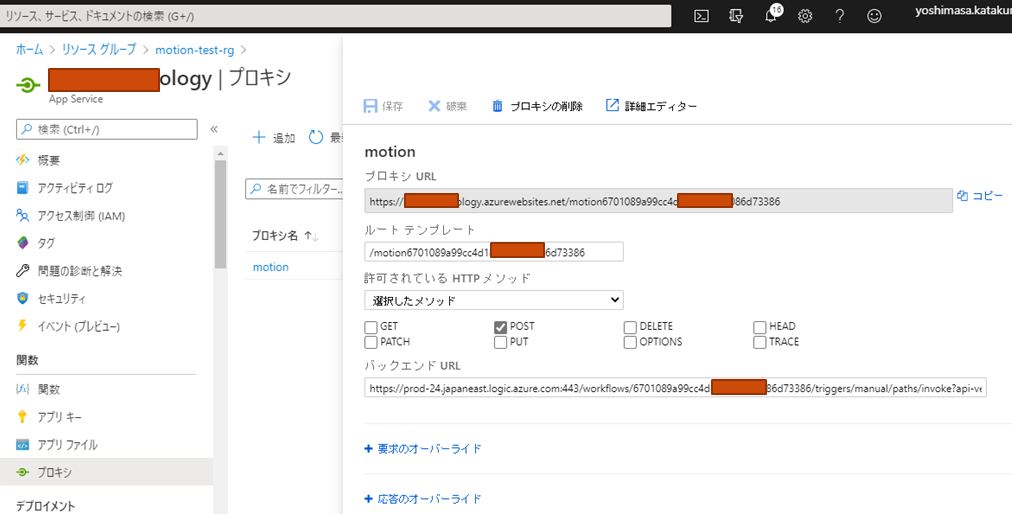Click the sidebar scrollbar thumb
This screenshot has height=514, width=1012.
click(x=220, y=213)
